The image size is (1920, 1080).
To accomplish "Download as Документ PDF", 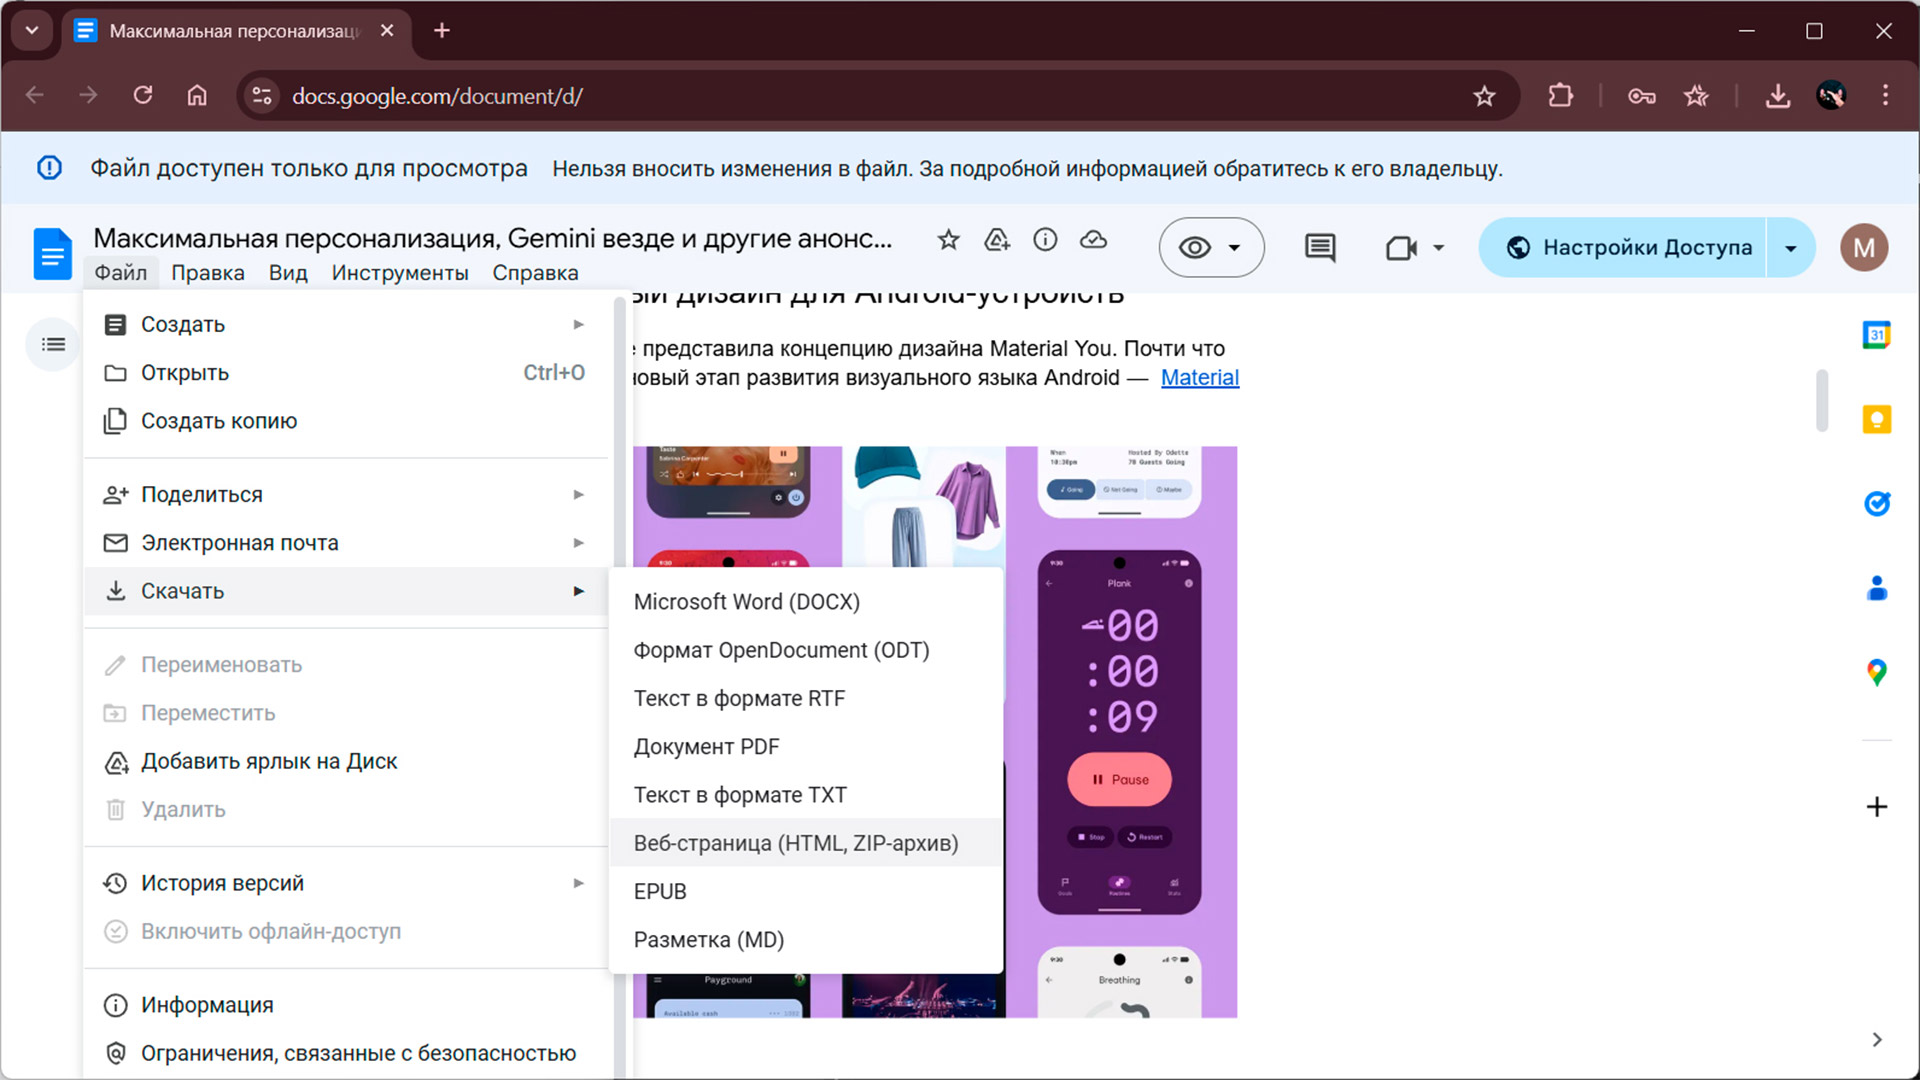I will 806,747.
